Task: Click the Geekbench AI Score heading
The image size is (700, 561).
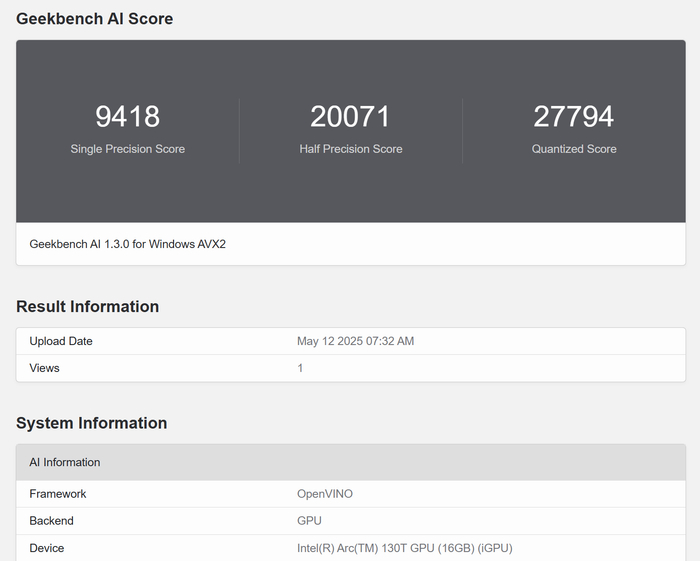Action: pos(94,19)
